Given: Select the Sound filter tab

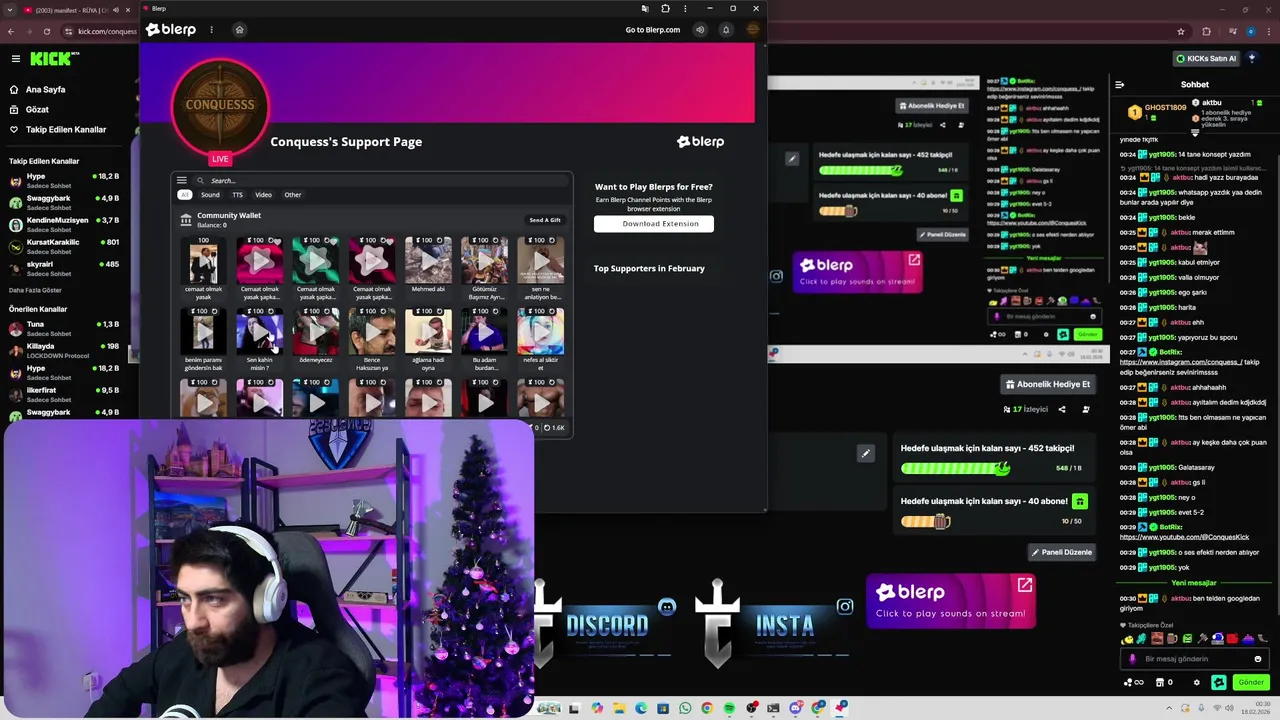Looking at the screenshot, I should [210, 195].
